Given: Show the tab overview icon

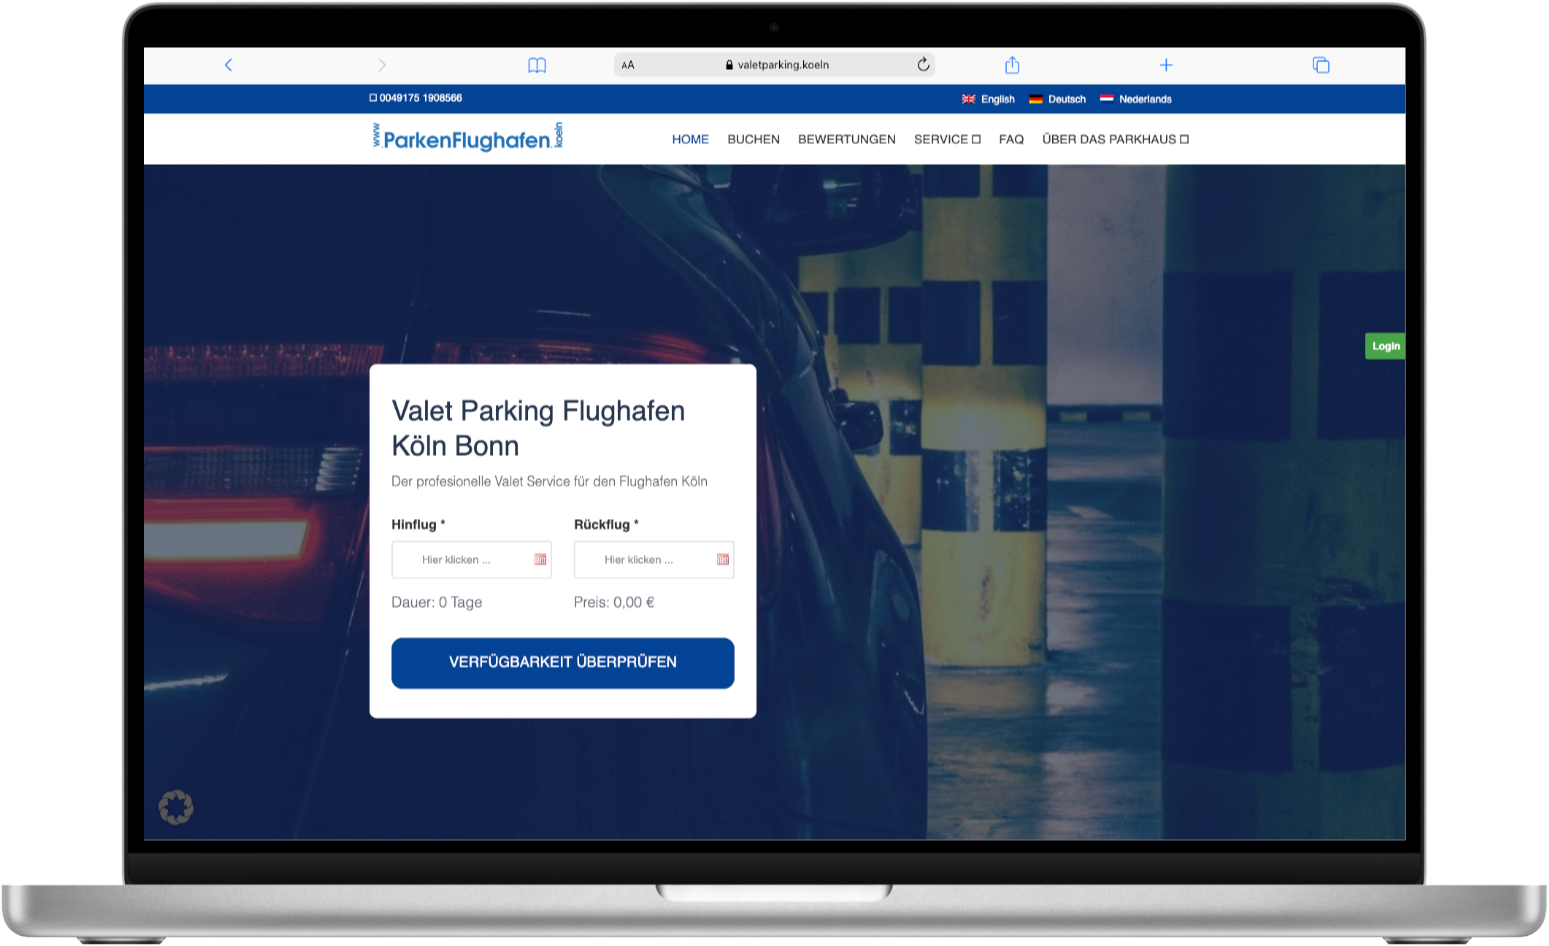Looking at the screenshot, I should [x=1321, y=65].
